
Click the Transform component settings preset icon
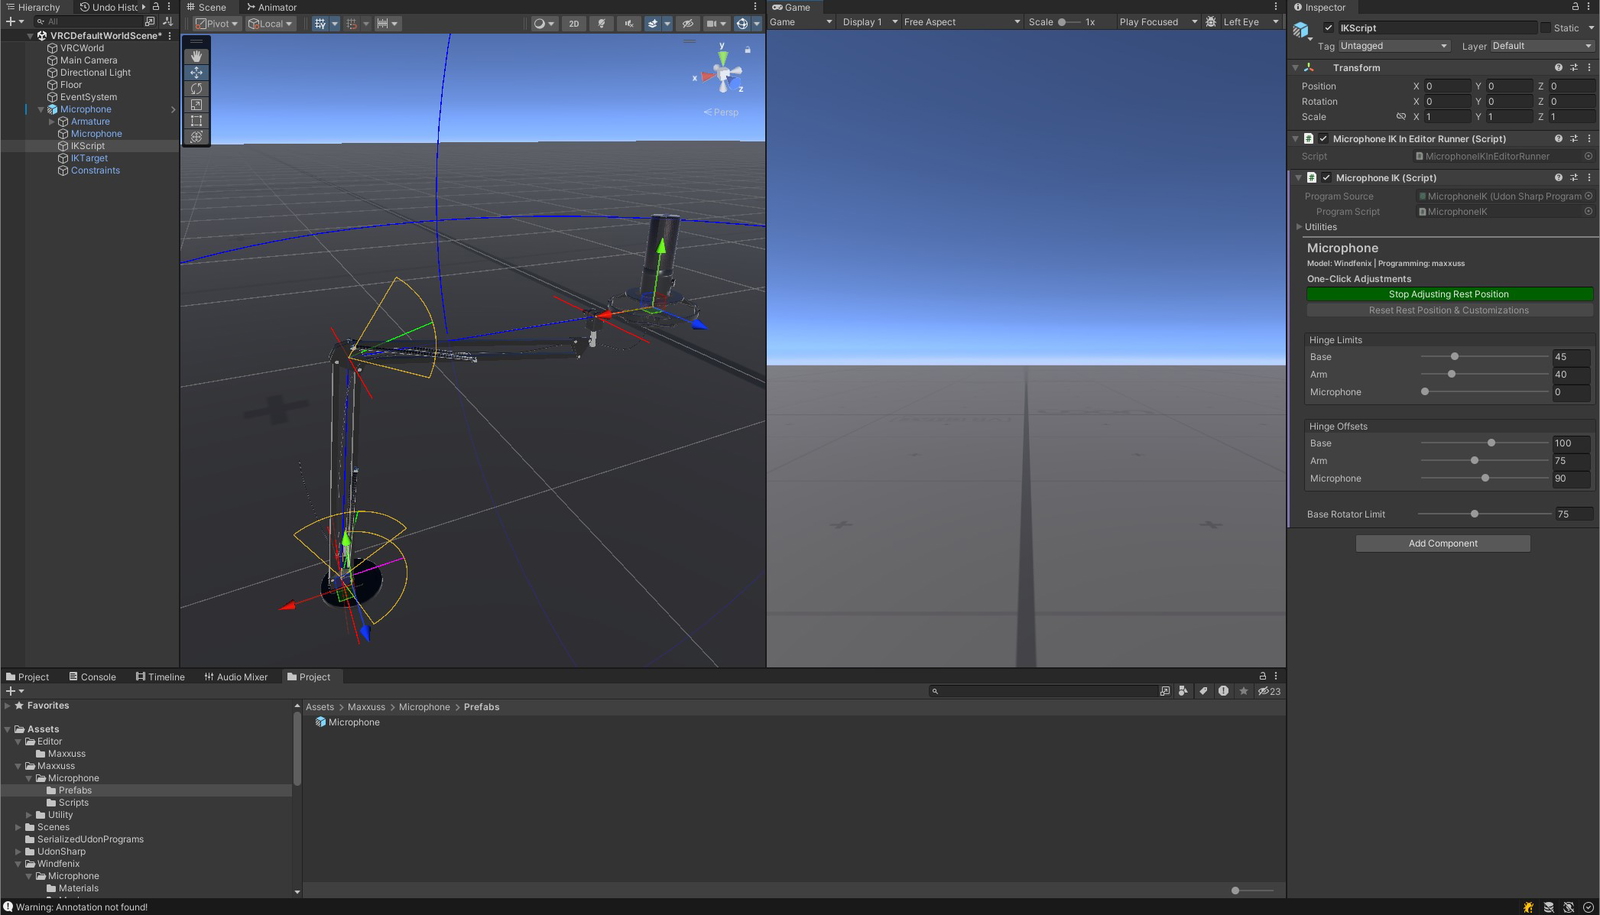1573,68
